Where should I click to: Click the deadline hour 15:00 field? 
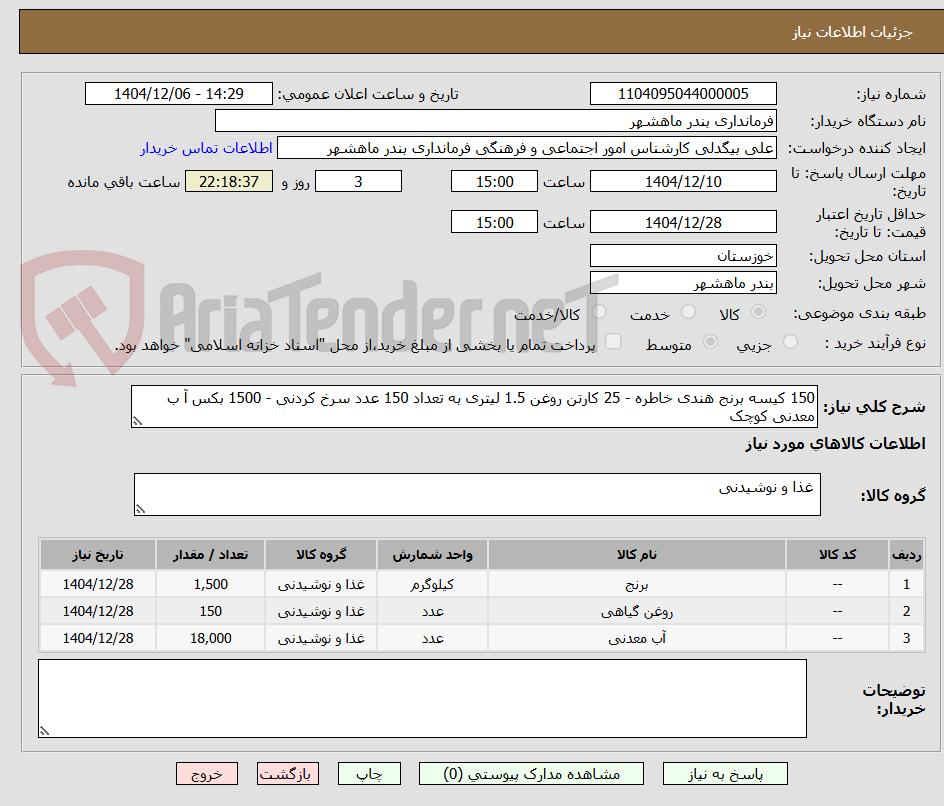[x=494, y=181]
